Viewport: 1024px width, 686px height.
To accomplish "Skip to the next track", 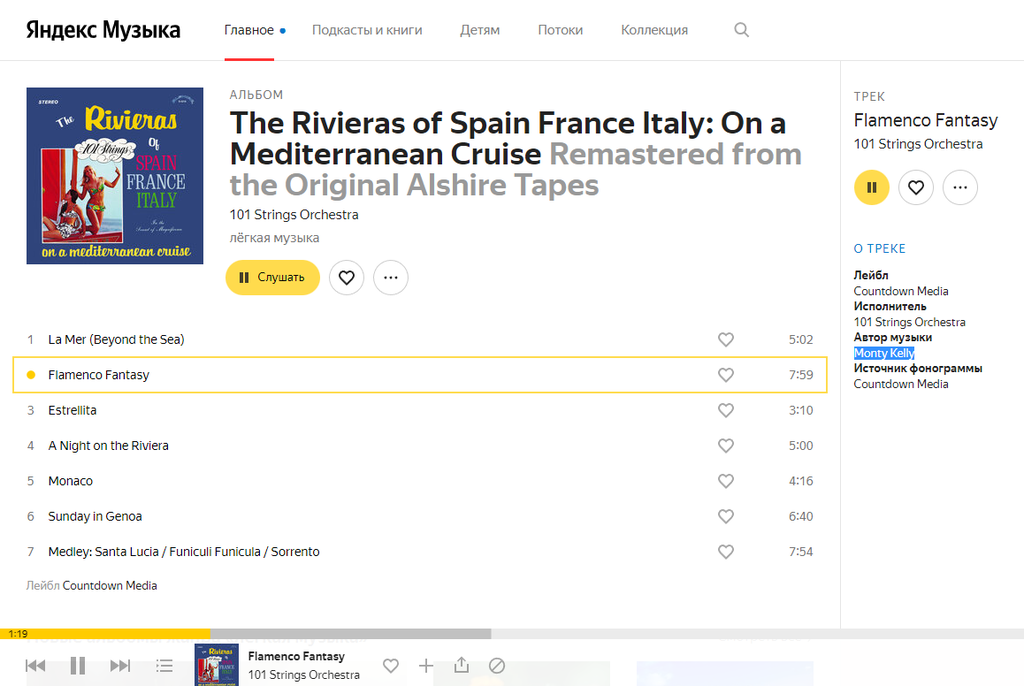I will tap(120, 666).
